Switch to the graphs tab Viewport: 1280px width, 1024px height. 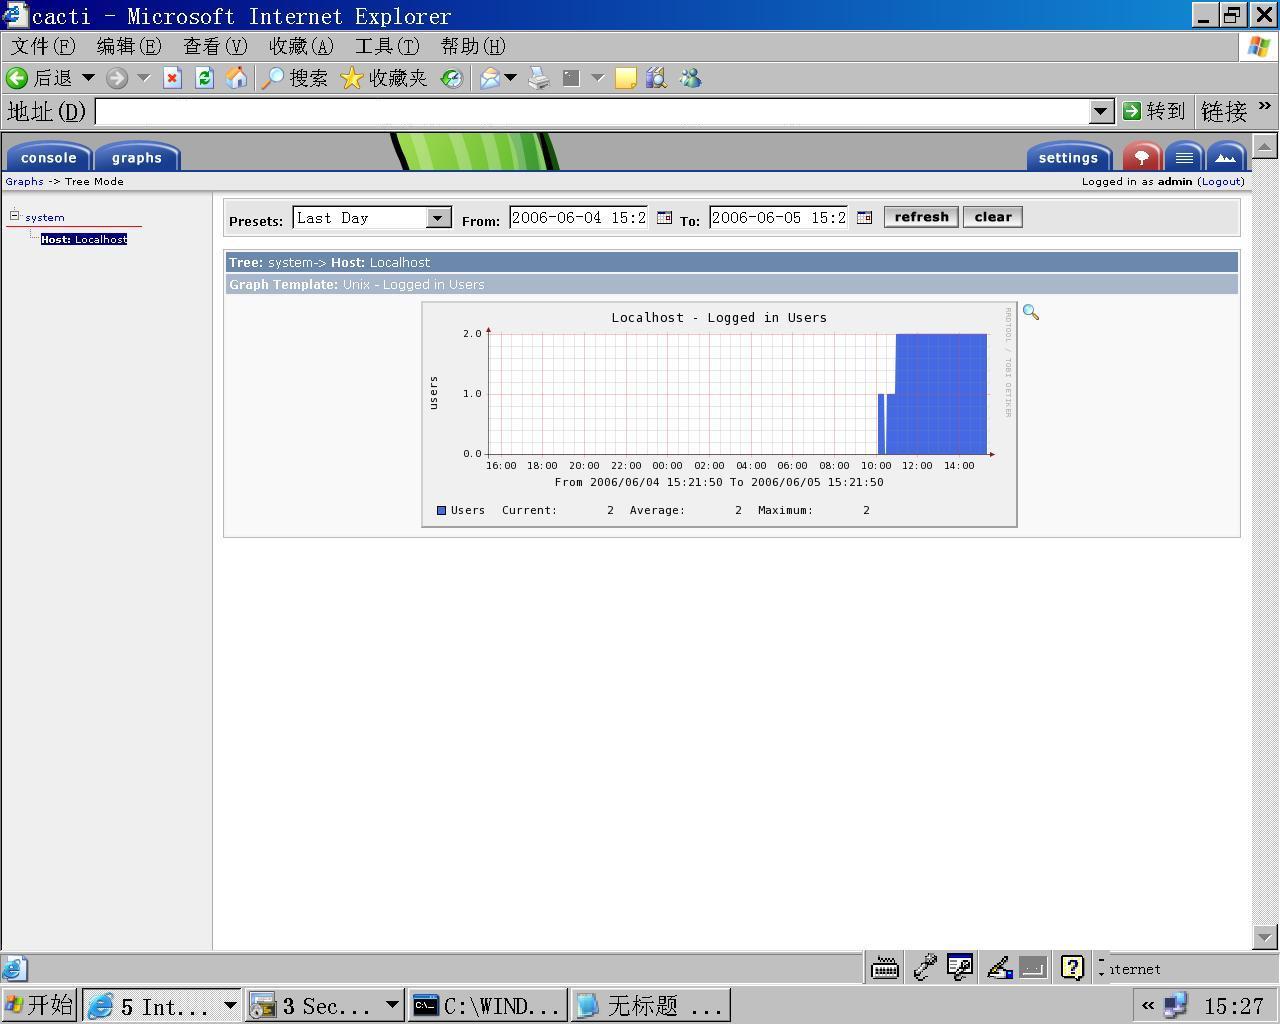click(137, 157)
